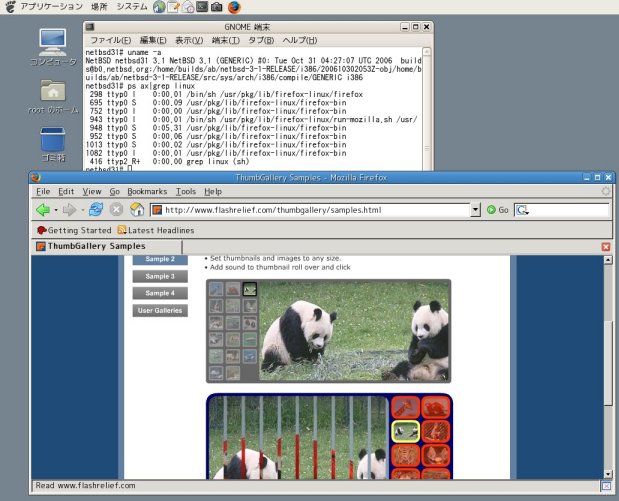Click the site favicon in the URL bar

point(157,210)
